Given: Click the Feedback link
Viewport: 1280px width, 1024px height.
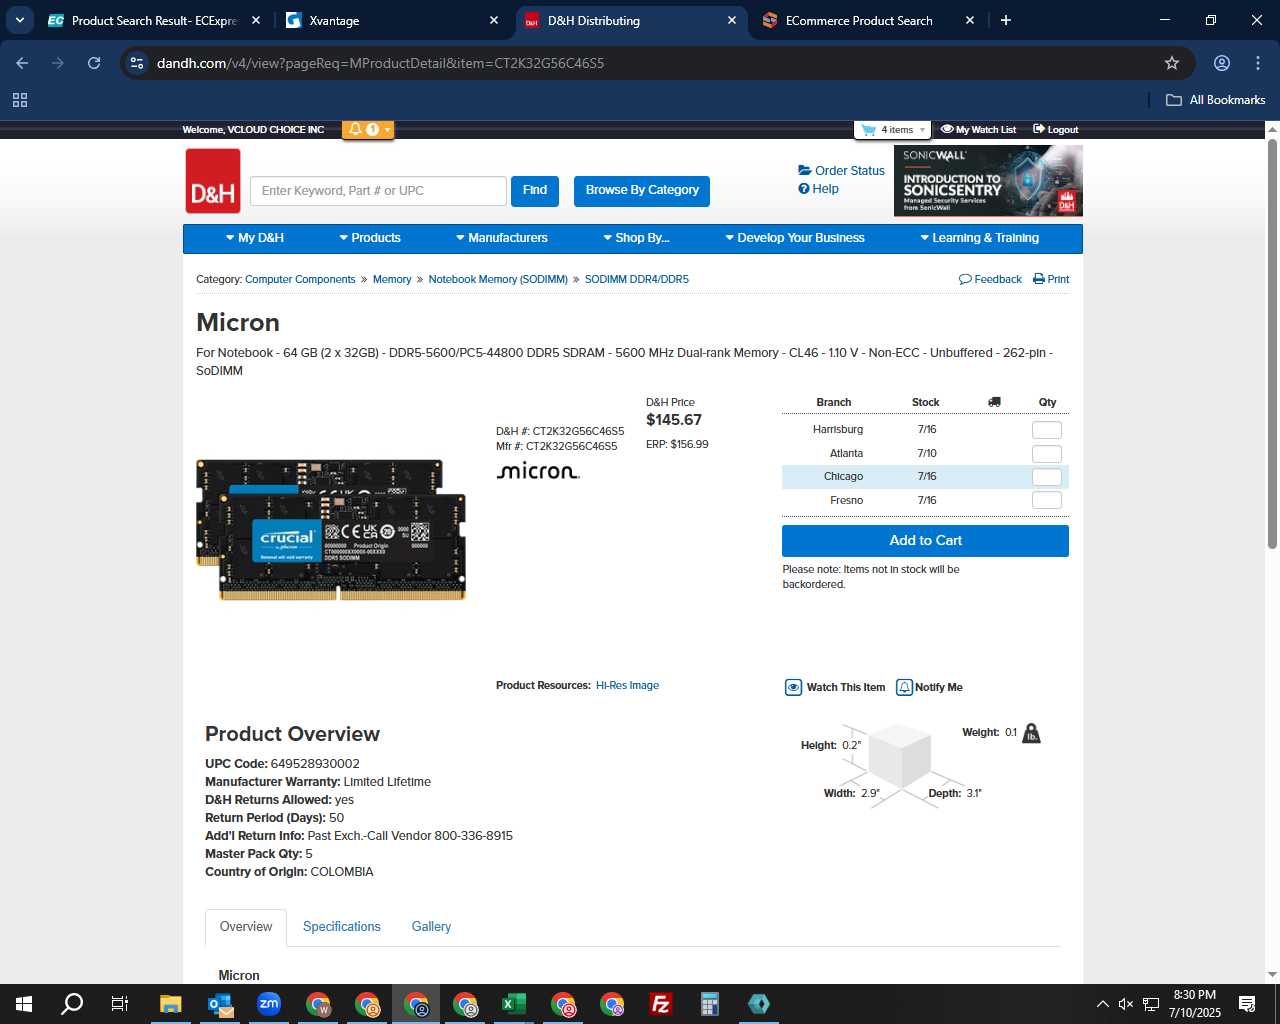Looking at the screenshot, I should 990,280.
